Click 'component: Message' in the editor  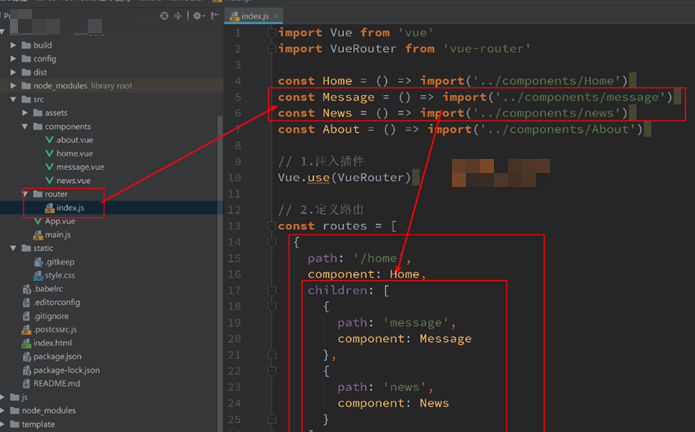pos(404,339)
